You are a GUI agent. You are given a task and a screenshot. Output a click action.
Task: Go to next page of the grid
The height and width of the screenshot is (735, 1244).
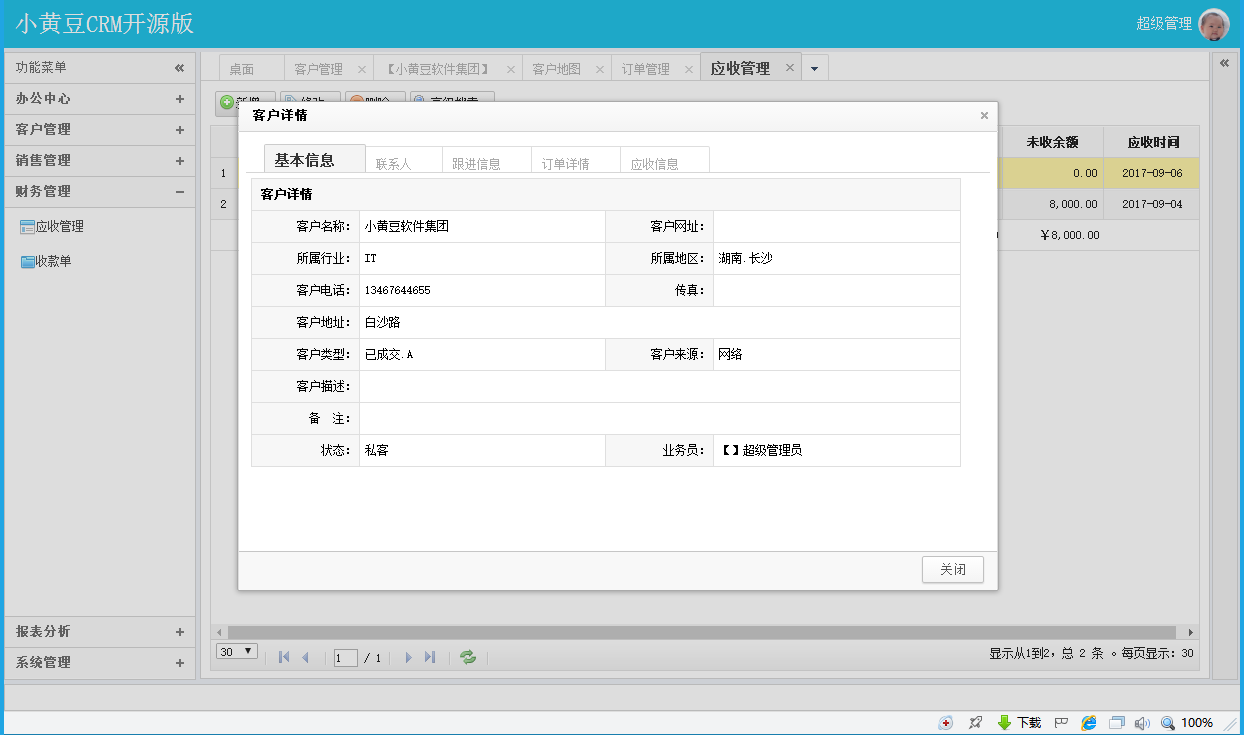coord(408,657)
